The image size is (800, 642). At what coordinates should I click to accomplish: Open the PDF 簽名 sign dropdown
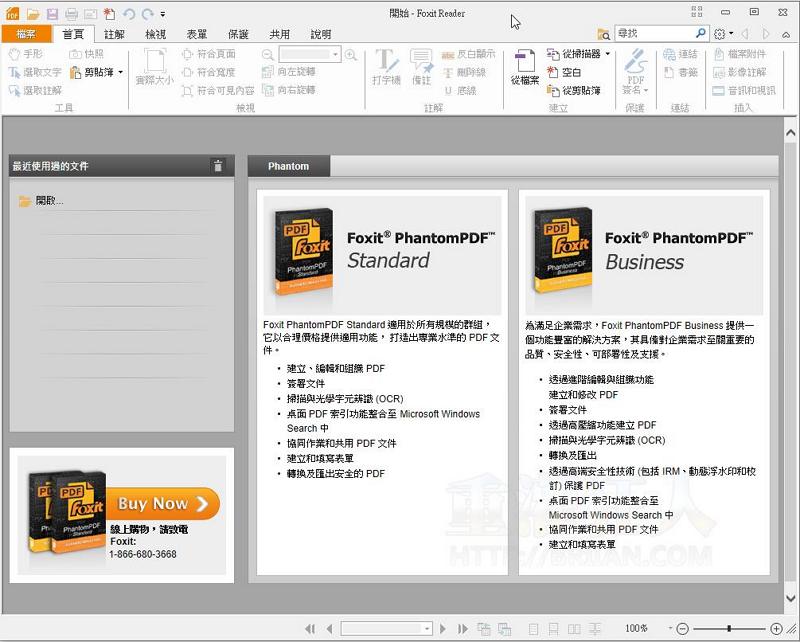click(636, 72)
